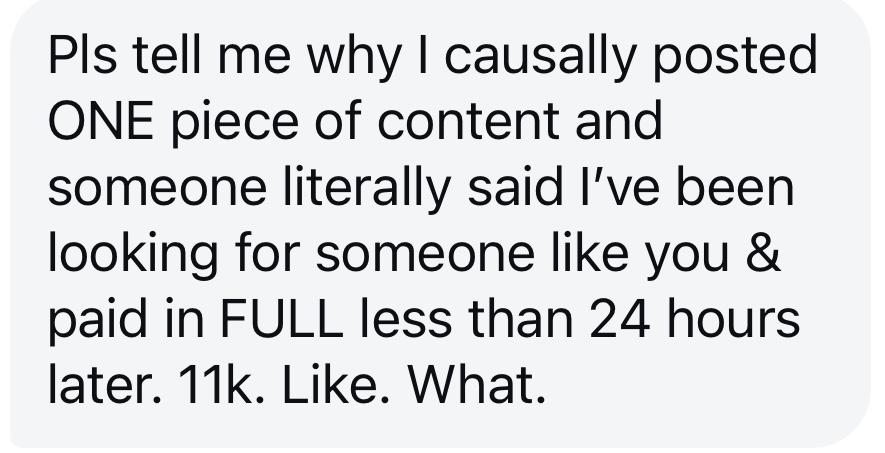Click the word "hours" in the message
The image size is (885, 453).
tap(733, 317)
